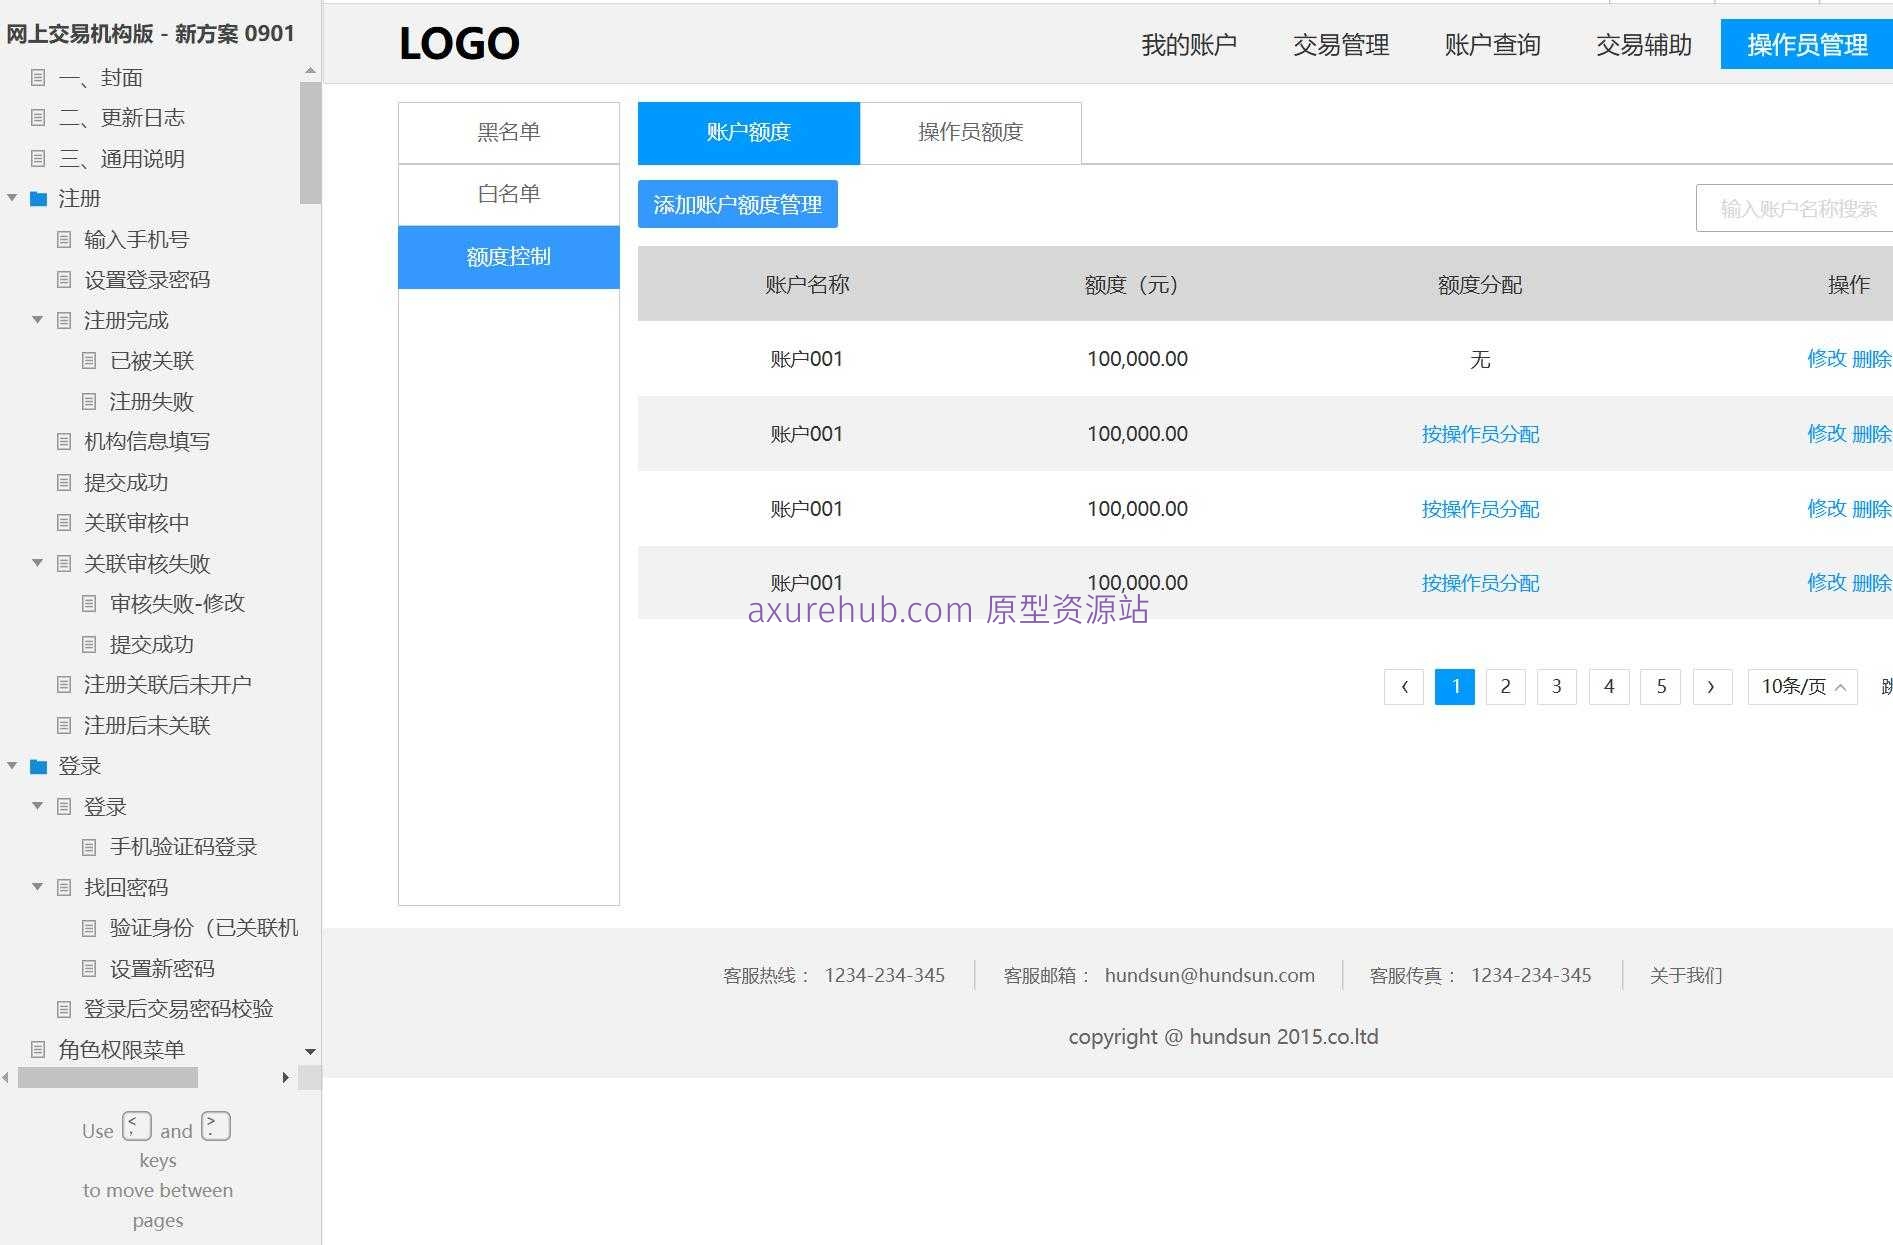The height and width of the screenshot is (1245, 1893).
Task: Click the 添加账户额度管理 button
Action: point(737,204)
